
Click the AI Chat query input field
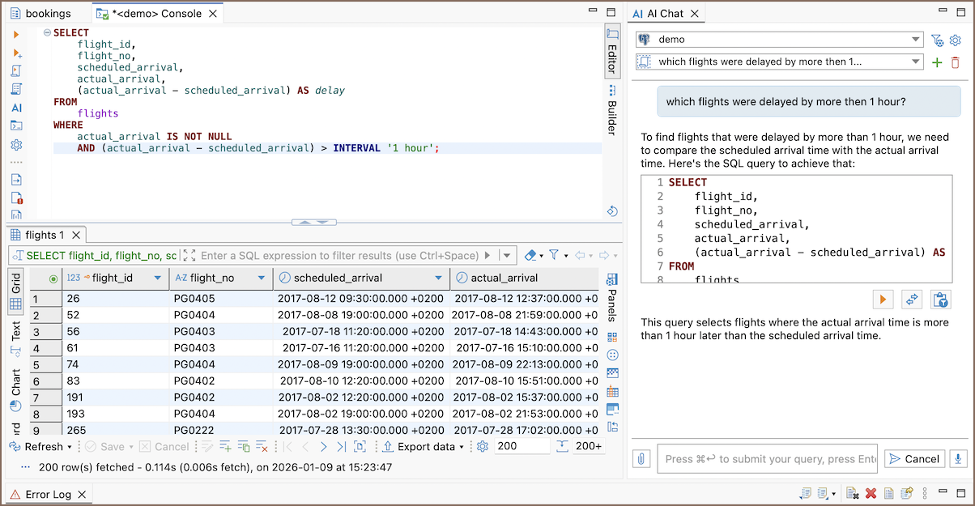click(768, 459)
